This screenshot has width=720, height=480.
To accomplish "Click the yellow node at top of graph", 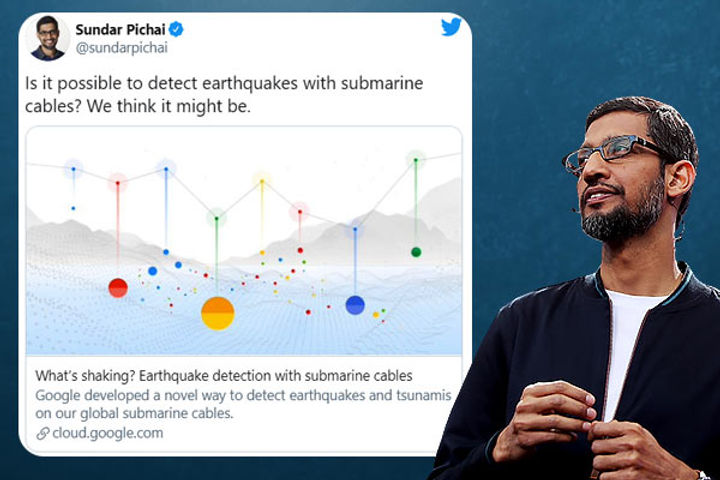I will [262, 181].
